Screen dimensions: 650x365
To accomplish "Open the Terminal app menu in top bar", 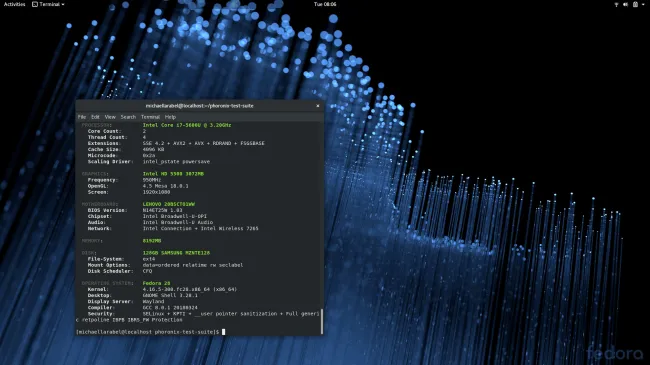I will 48,4.
